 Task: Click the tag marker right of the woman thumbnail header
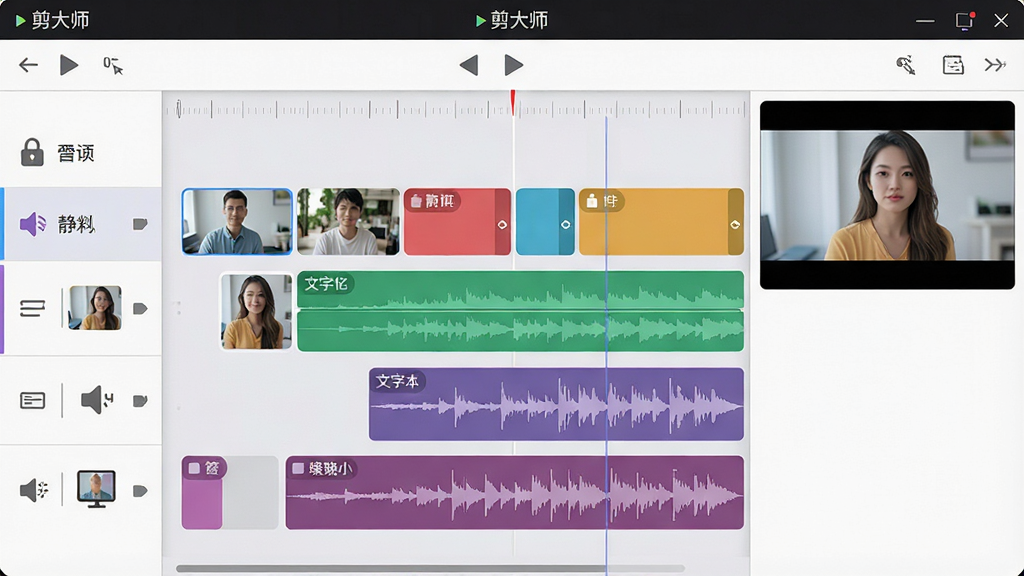click(140, 308)
